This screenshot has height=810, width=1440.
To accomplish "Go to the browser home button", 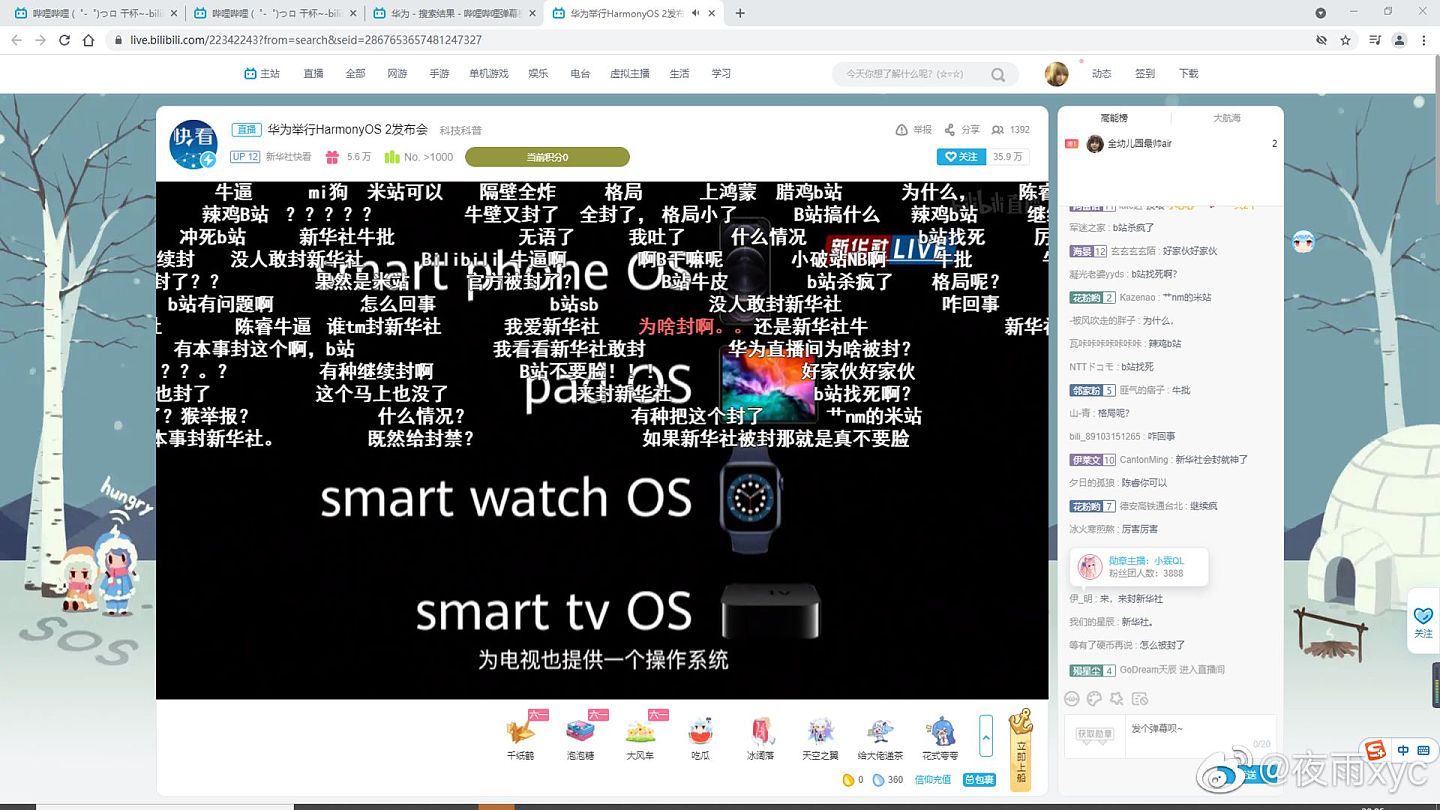I will (x=88, y=40).
